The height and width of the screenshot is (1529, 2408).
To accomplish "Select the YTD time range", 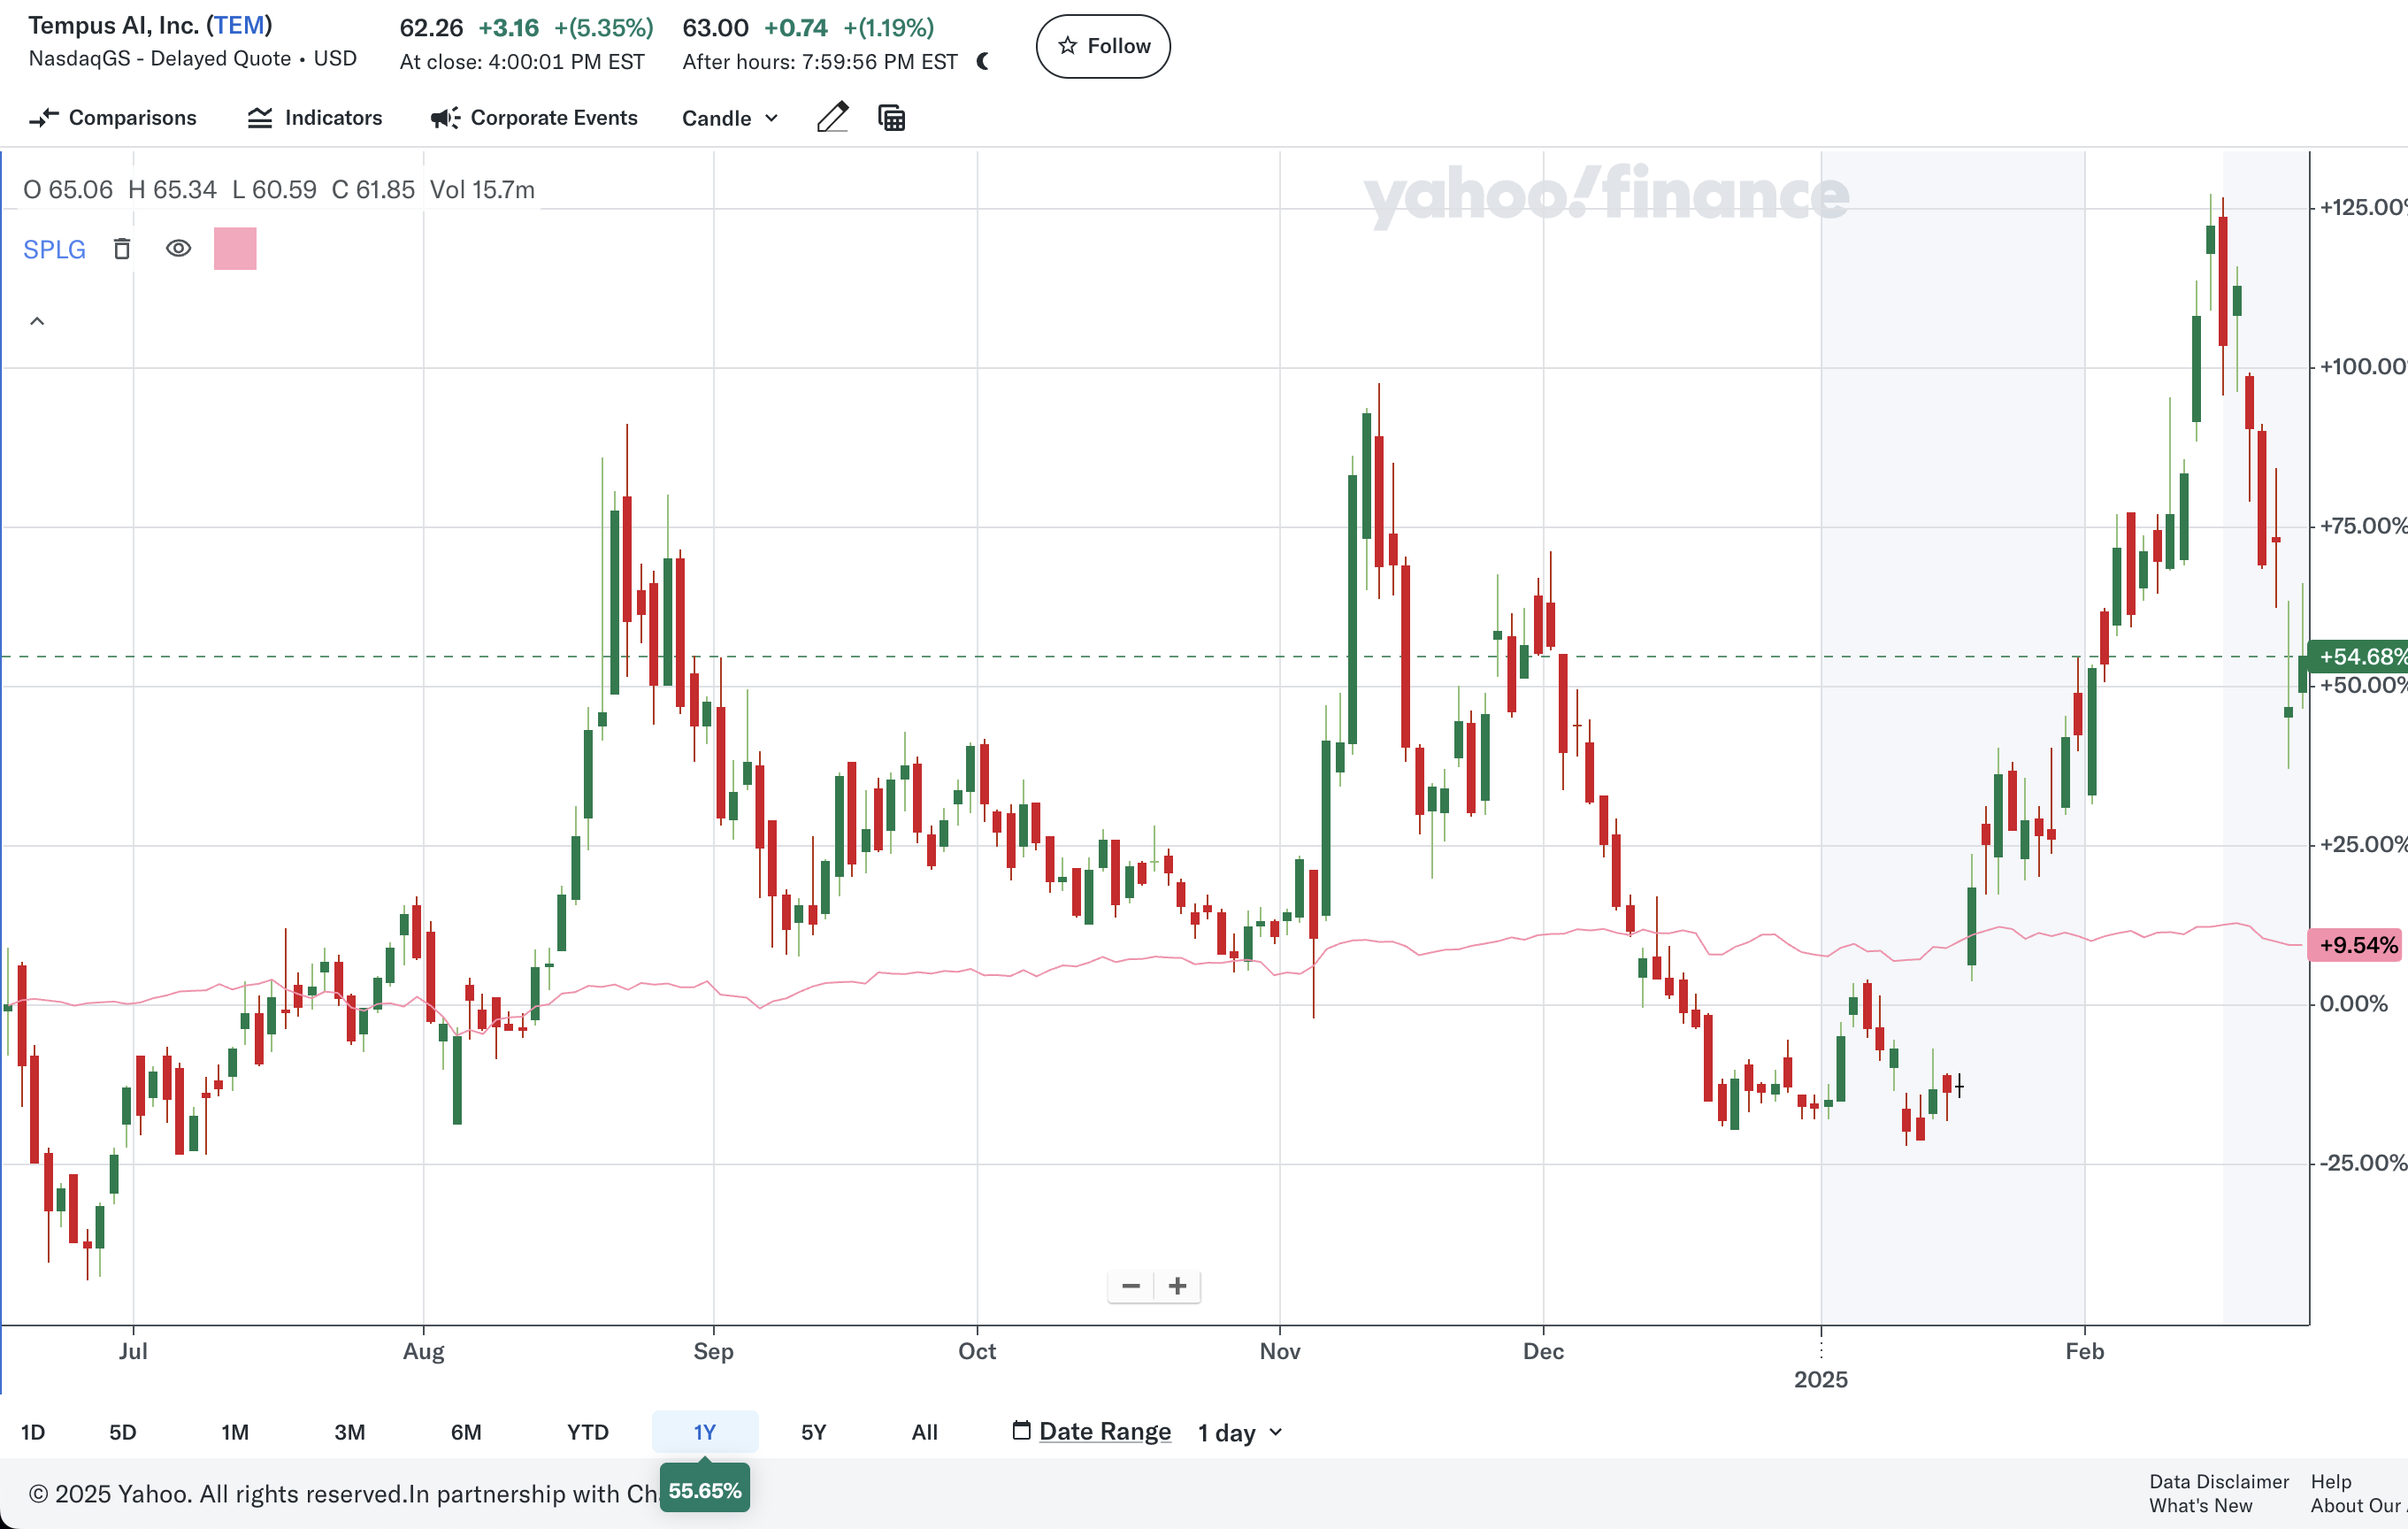I will [x=588, y=1432].
